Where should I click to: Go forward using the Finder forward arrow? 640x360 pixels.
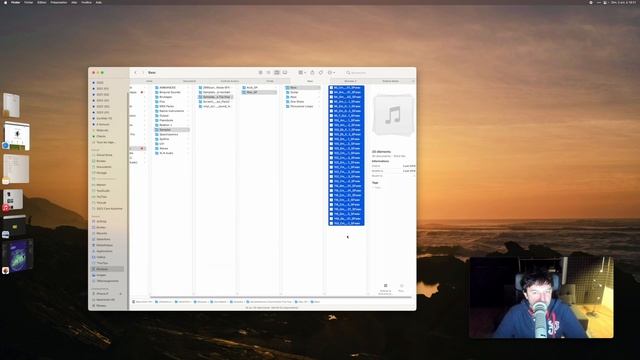[143, 73]
